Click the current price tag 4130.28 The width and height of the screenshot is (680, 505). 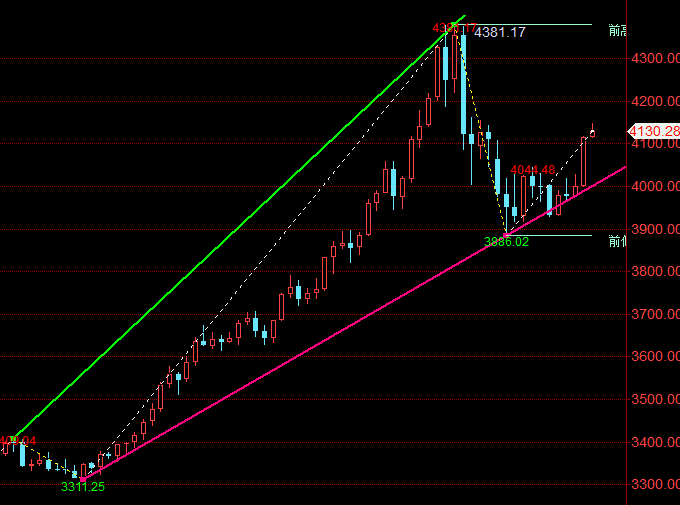coord(653,131)
